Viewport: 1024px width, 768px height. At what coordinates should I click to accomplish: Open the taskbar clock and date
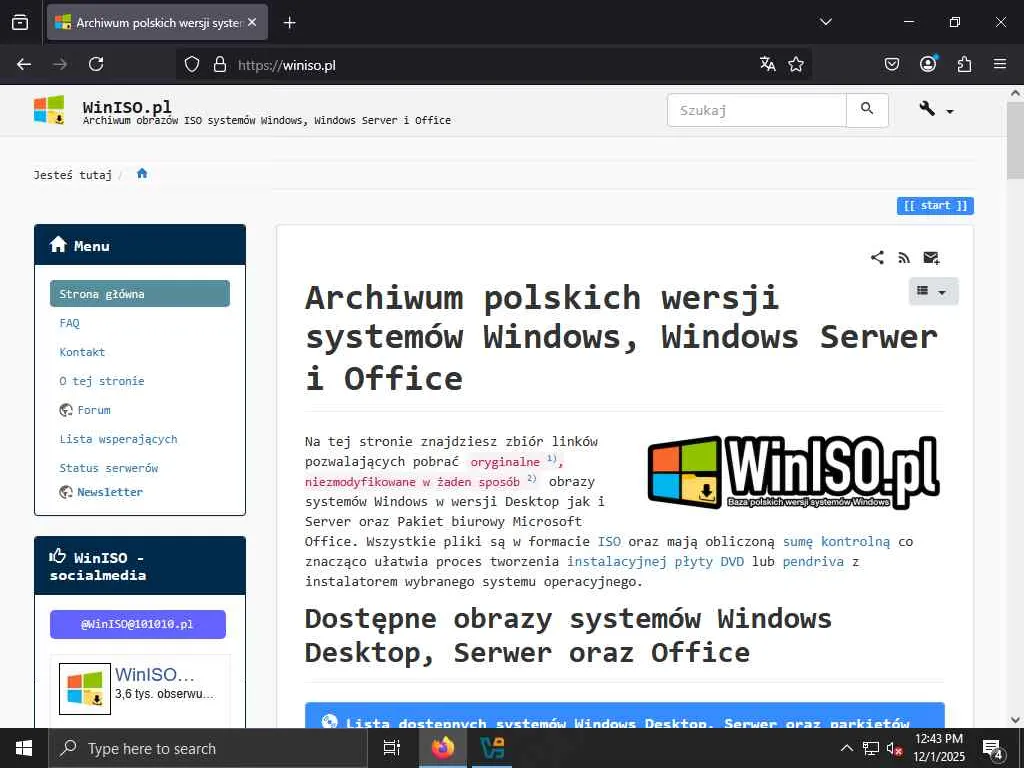coord(939,748)
